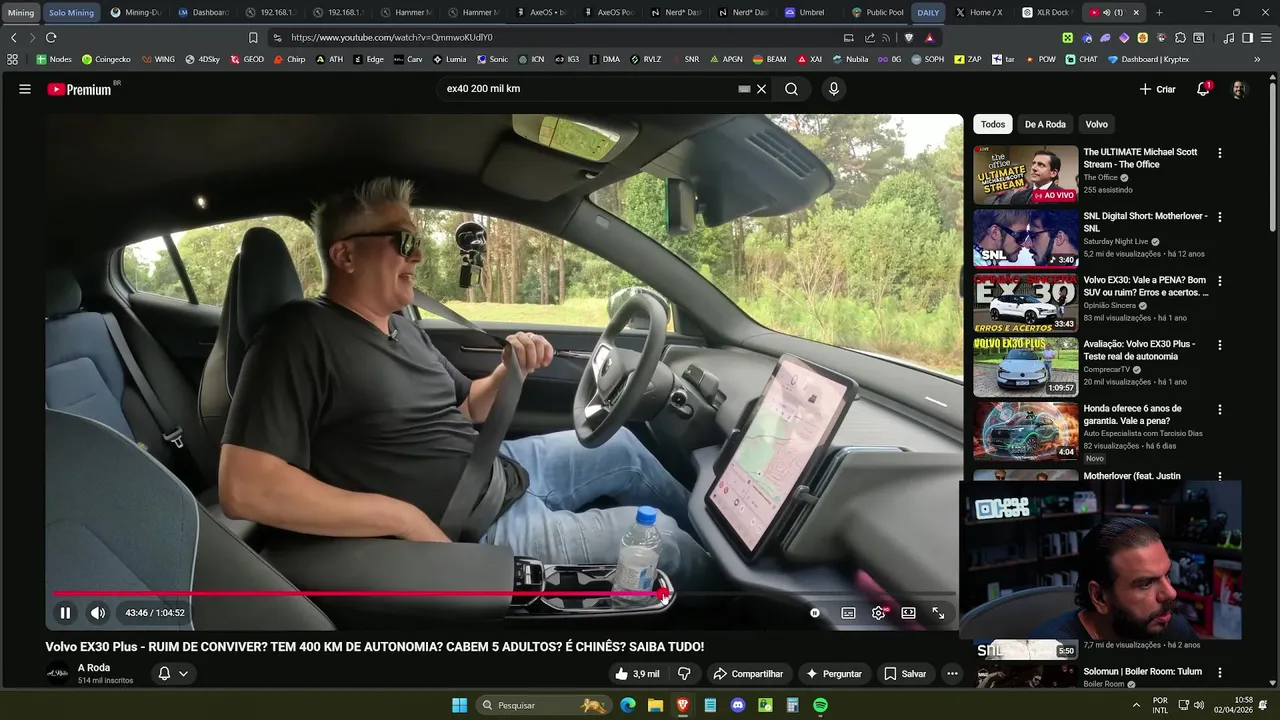Open options for Solomun Boiler Room video
The height and width of the screenshot is (720, 1280).
[1219, 673]
